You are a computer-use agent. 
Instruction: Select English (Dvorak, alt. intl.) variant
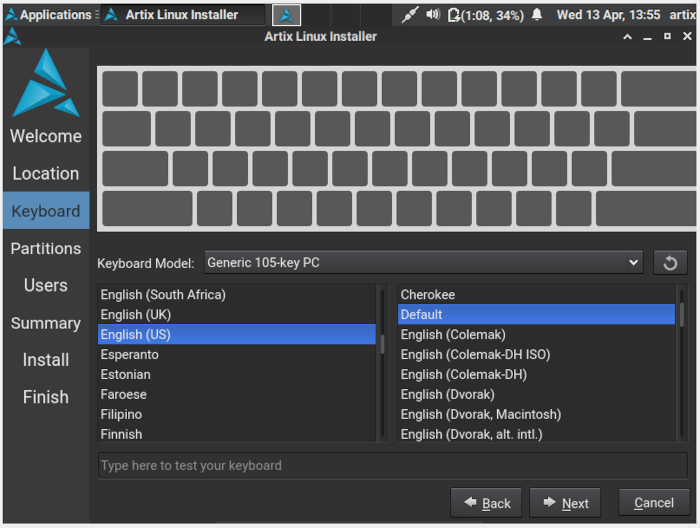pos(536,434)
